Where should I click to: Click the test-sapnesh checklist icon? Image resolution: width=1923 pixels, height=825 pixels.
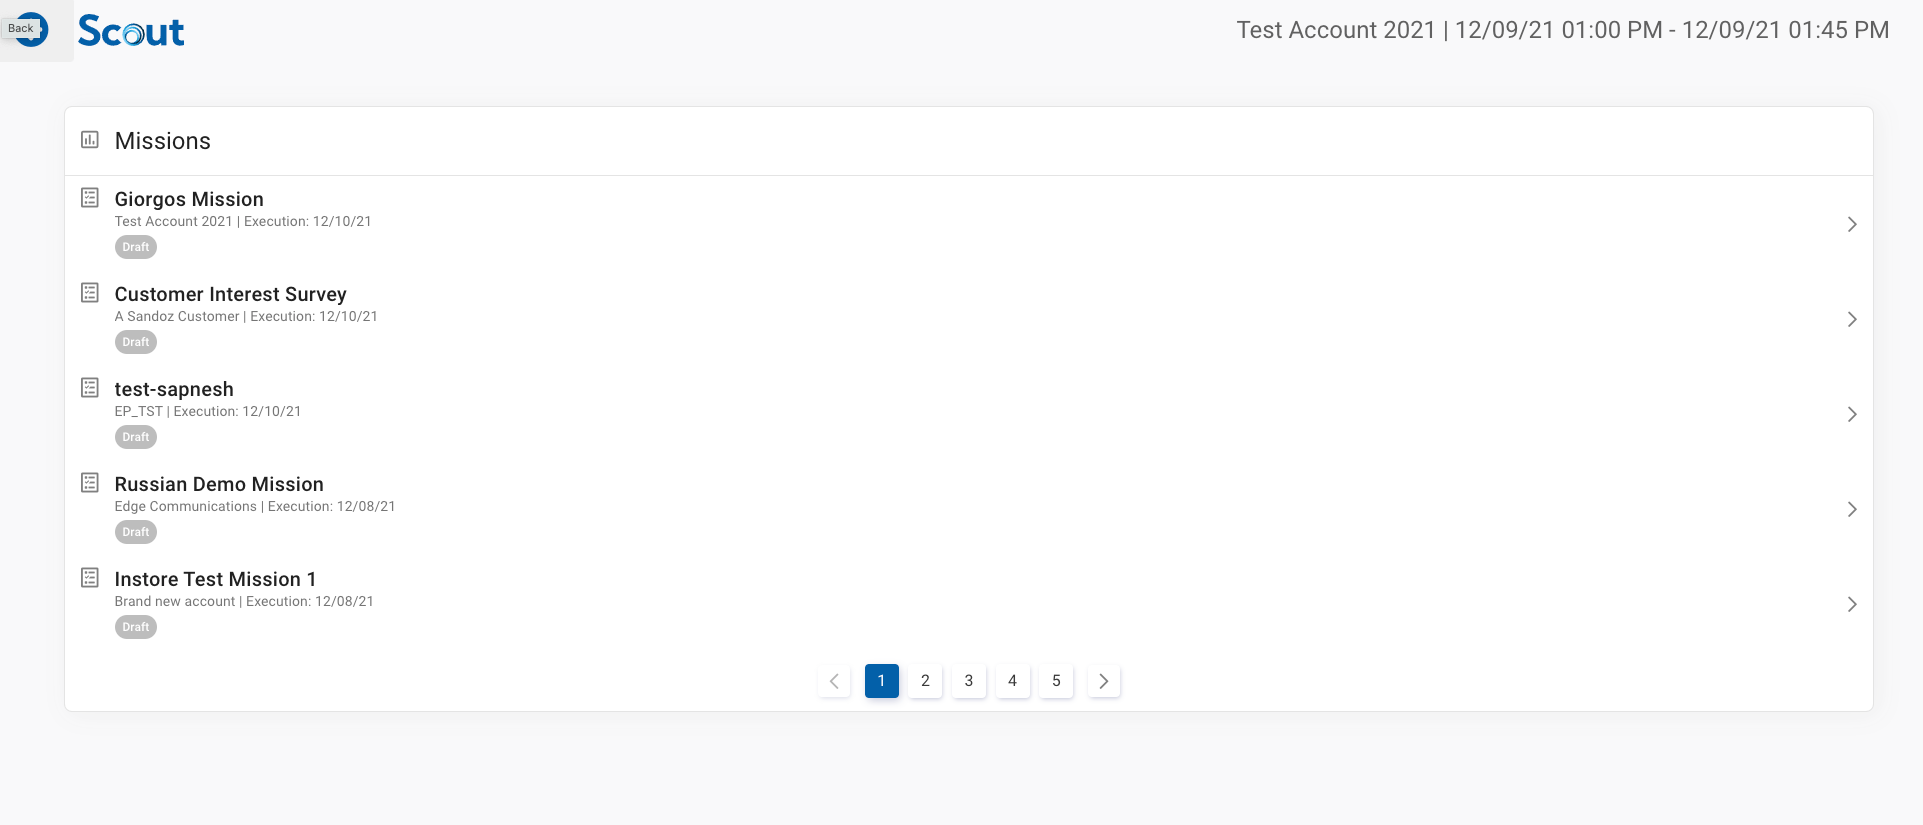pyautogui.click(x=90, y=388)
